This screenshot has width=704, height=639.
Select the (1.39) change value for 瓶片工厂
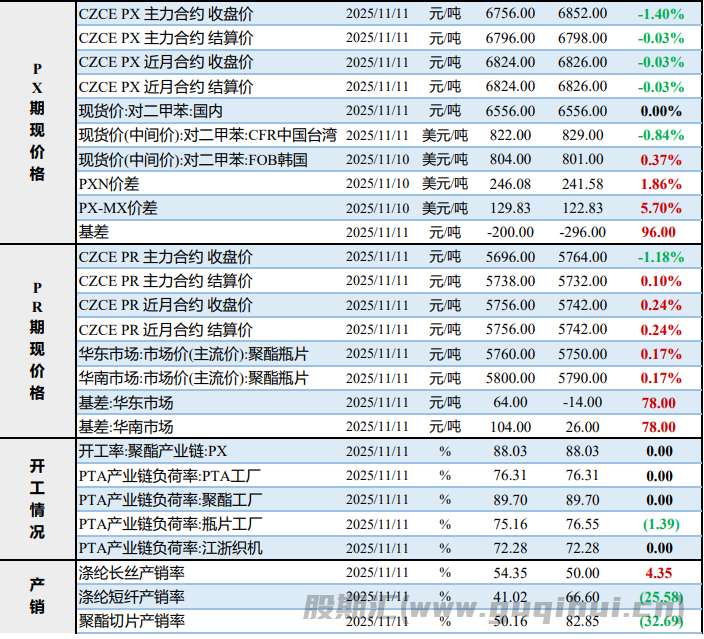(x=660, y=524)
